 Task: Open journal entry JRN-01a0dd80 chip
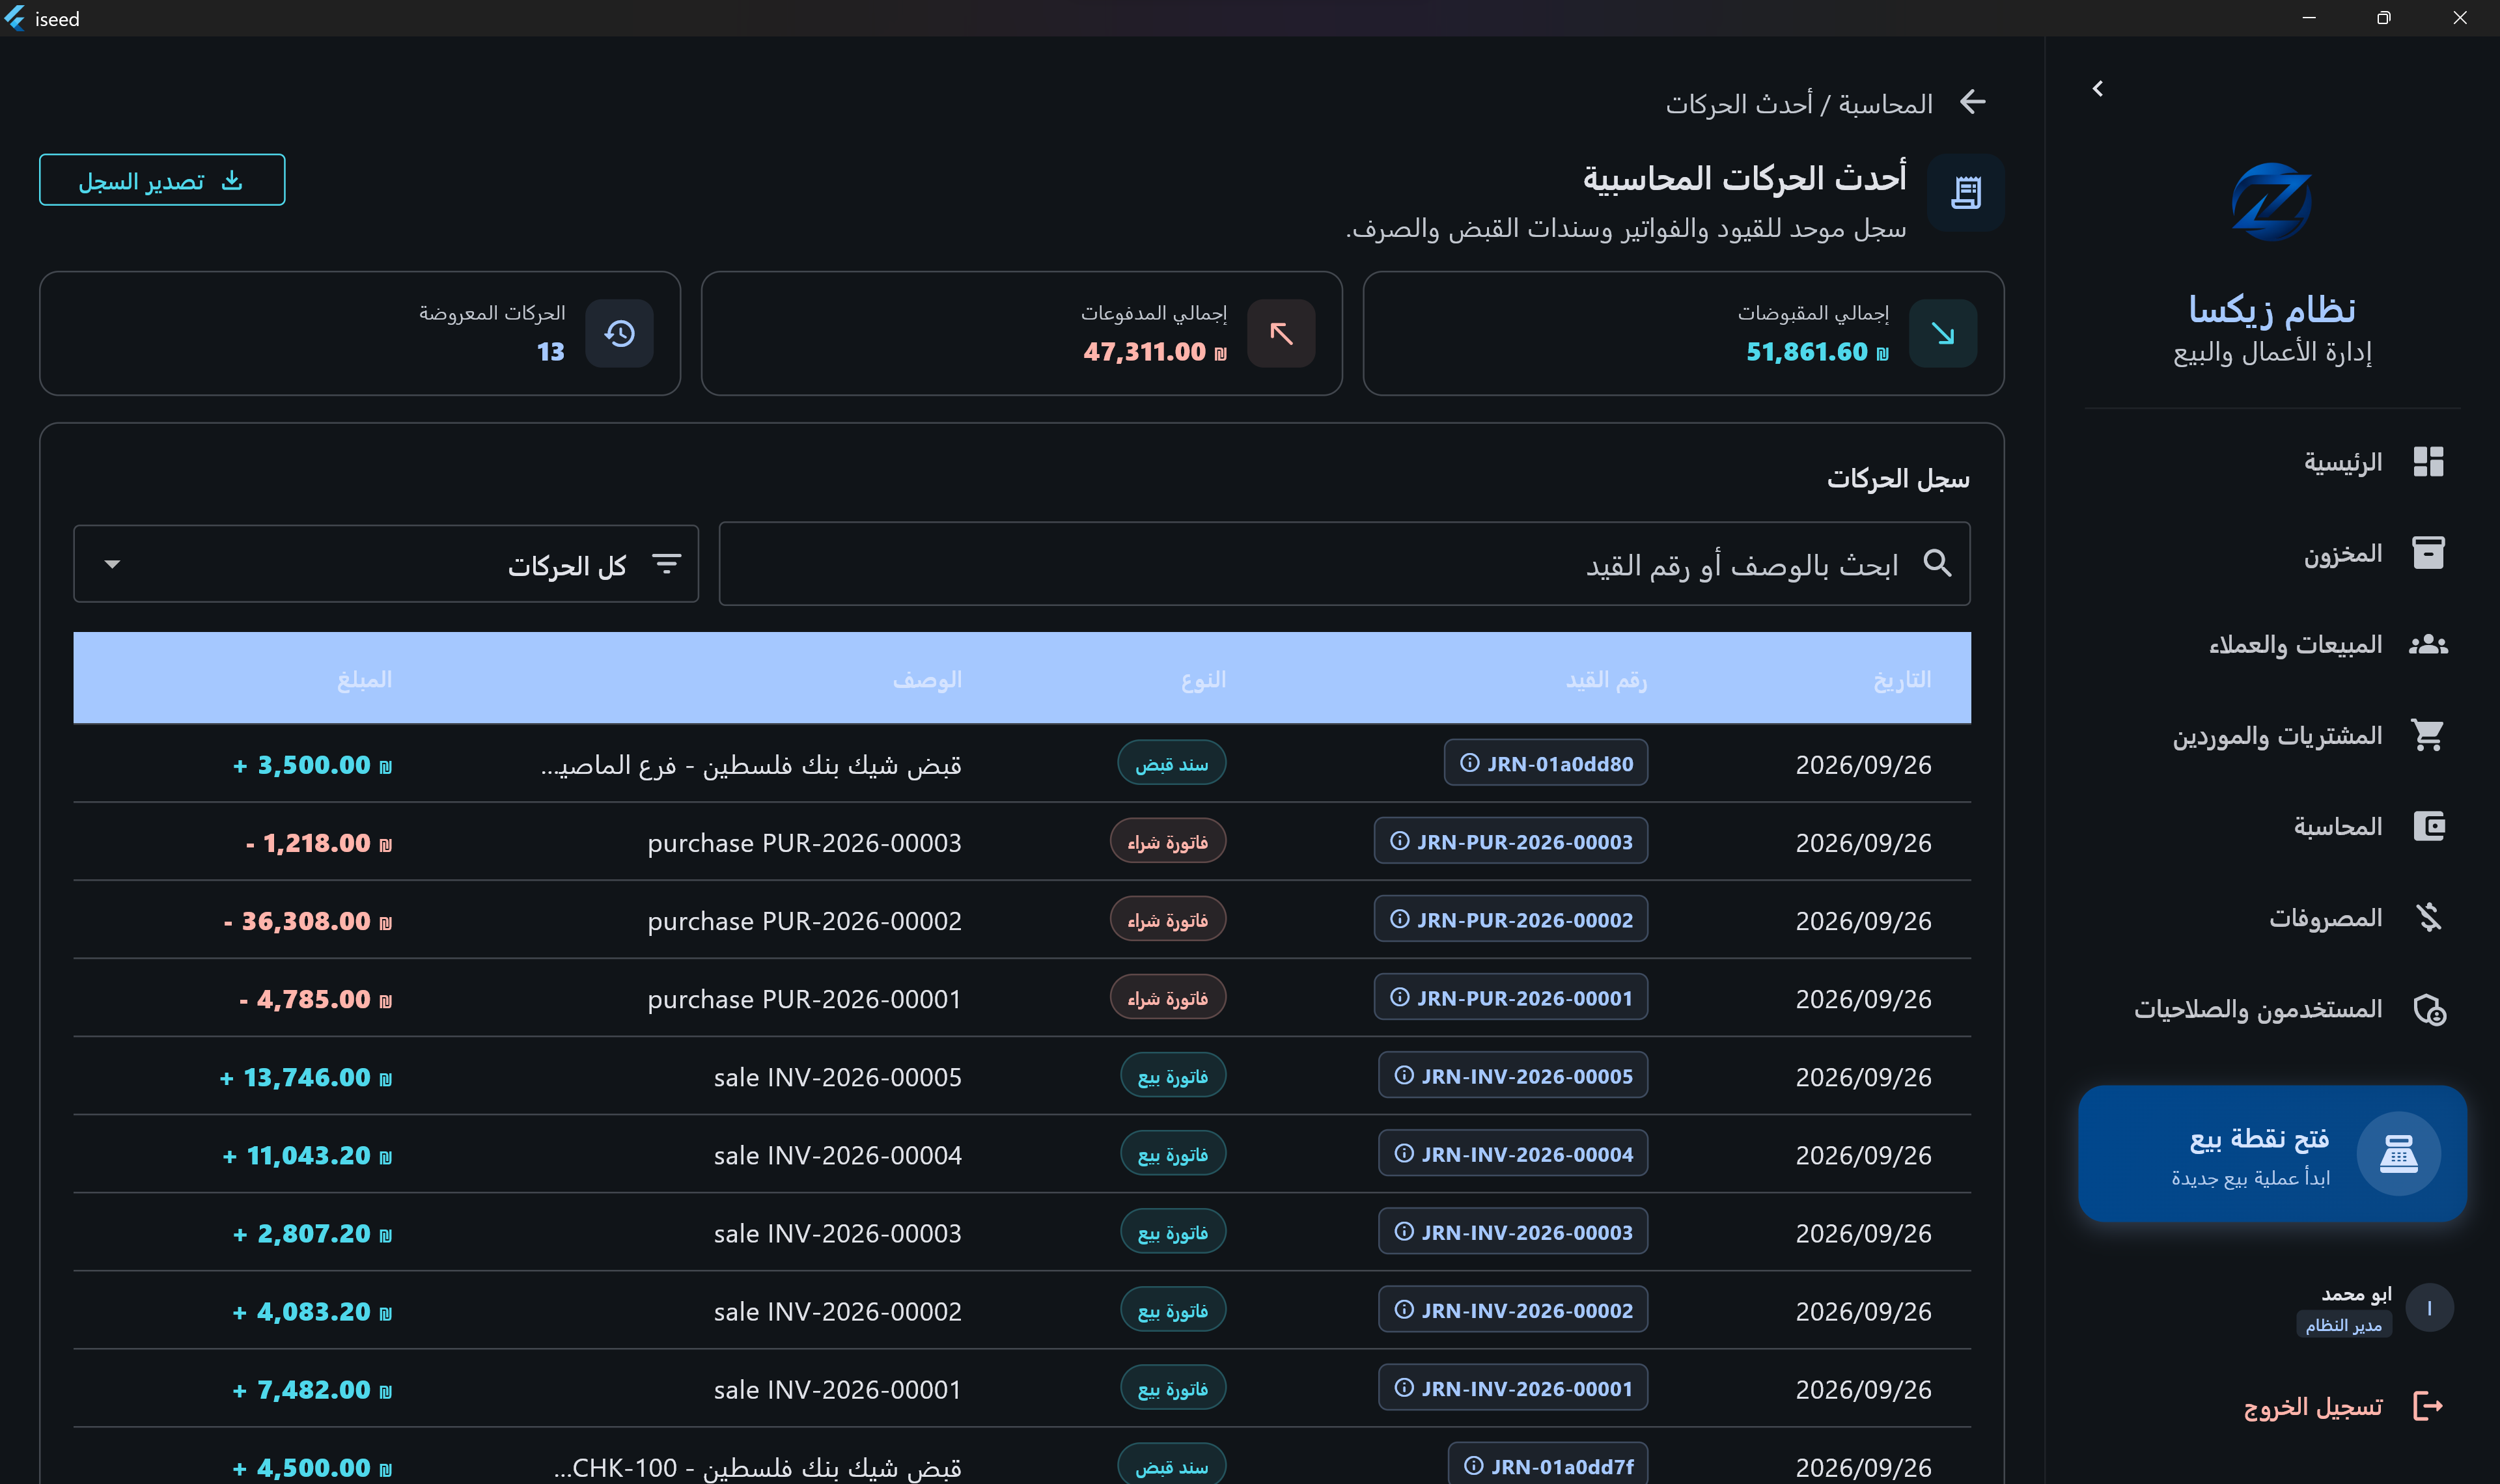click(x=1546, y=763)
